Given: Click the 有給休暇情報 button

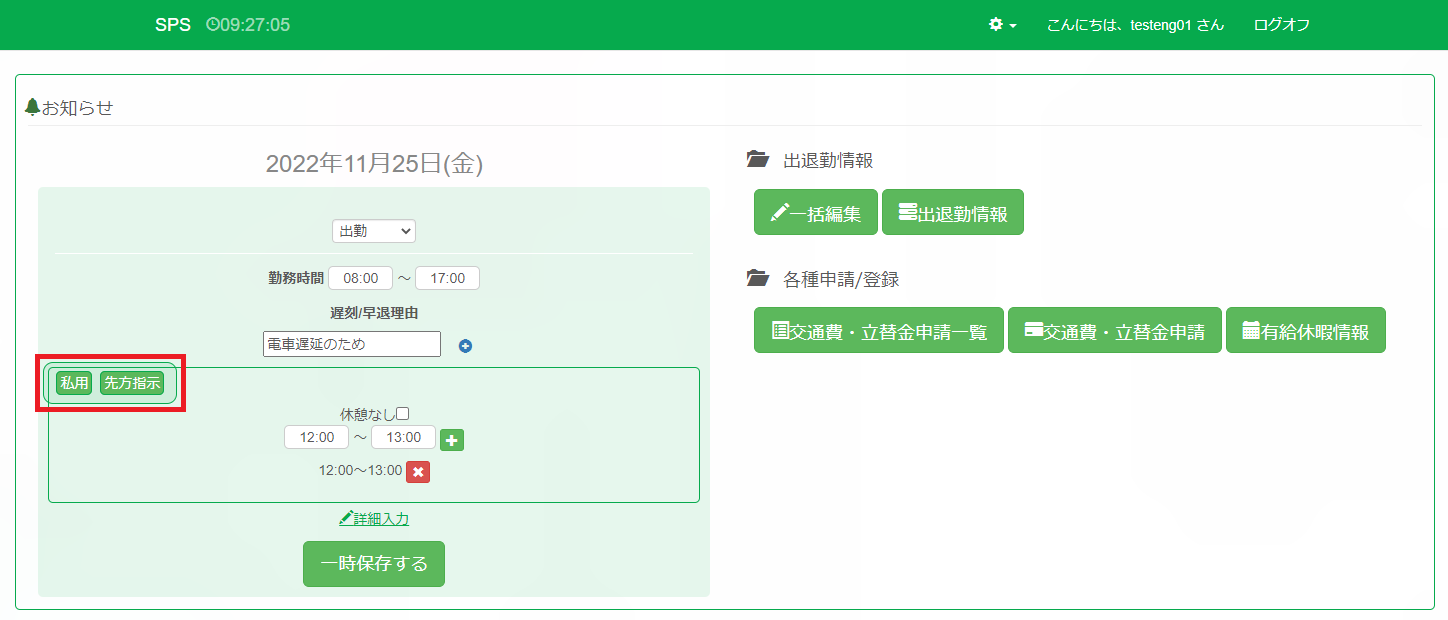Looking at the screenshot, I should click(x=1305, y=331).
